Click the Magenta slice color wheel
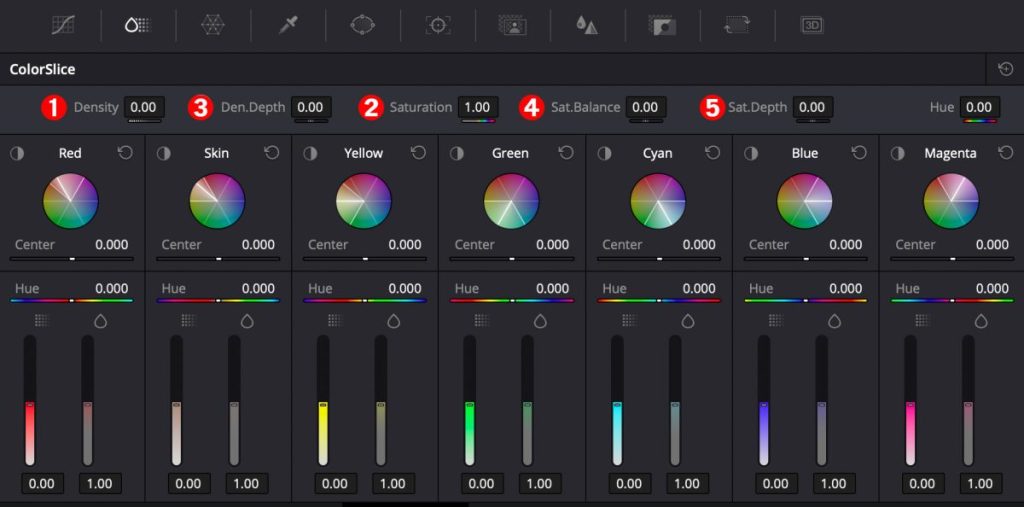This screenshot has height=507, width=1024. [952, 201]
